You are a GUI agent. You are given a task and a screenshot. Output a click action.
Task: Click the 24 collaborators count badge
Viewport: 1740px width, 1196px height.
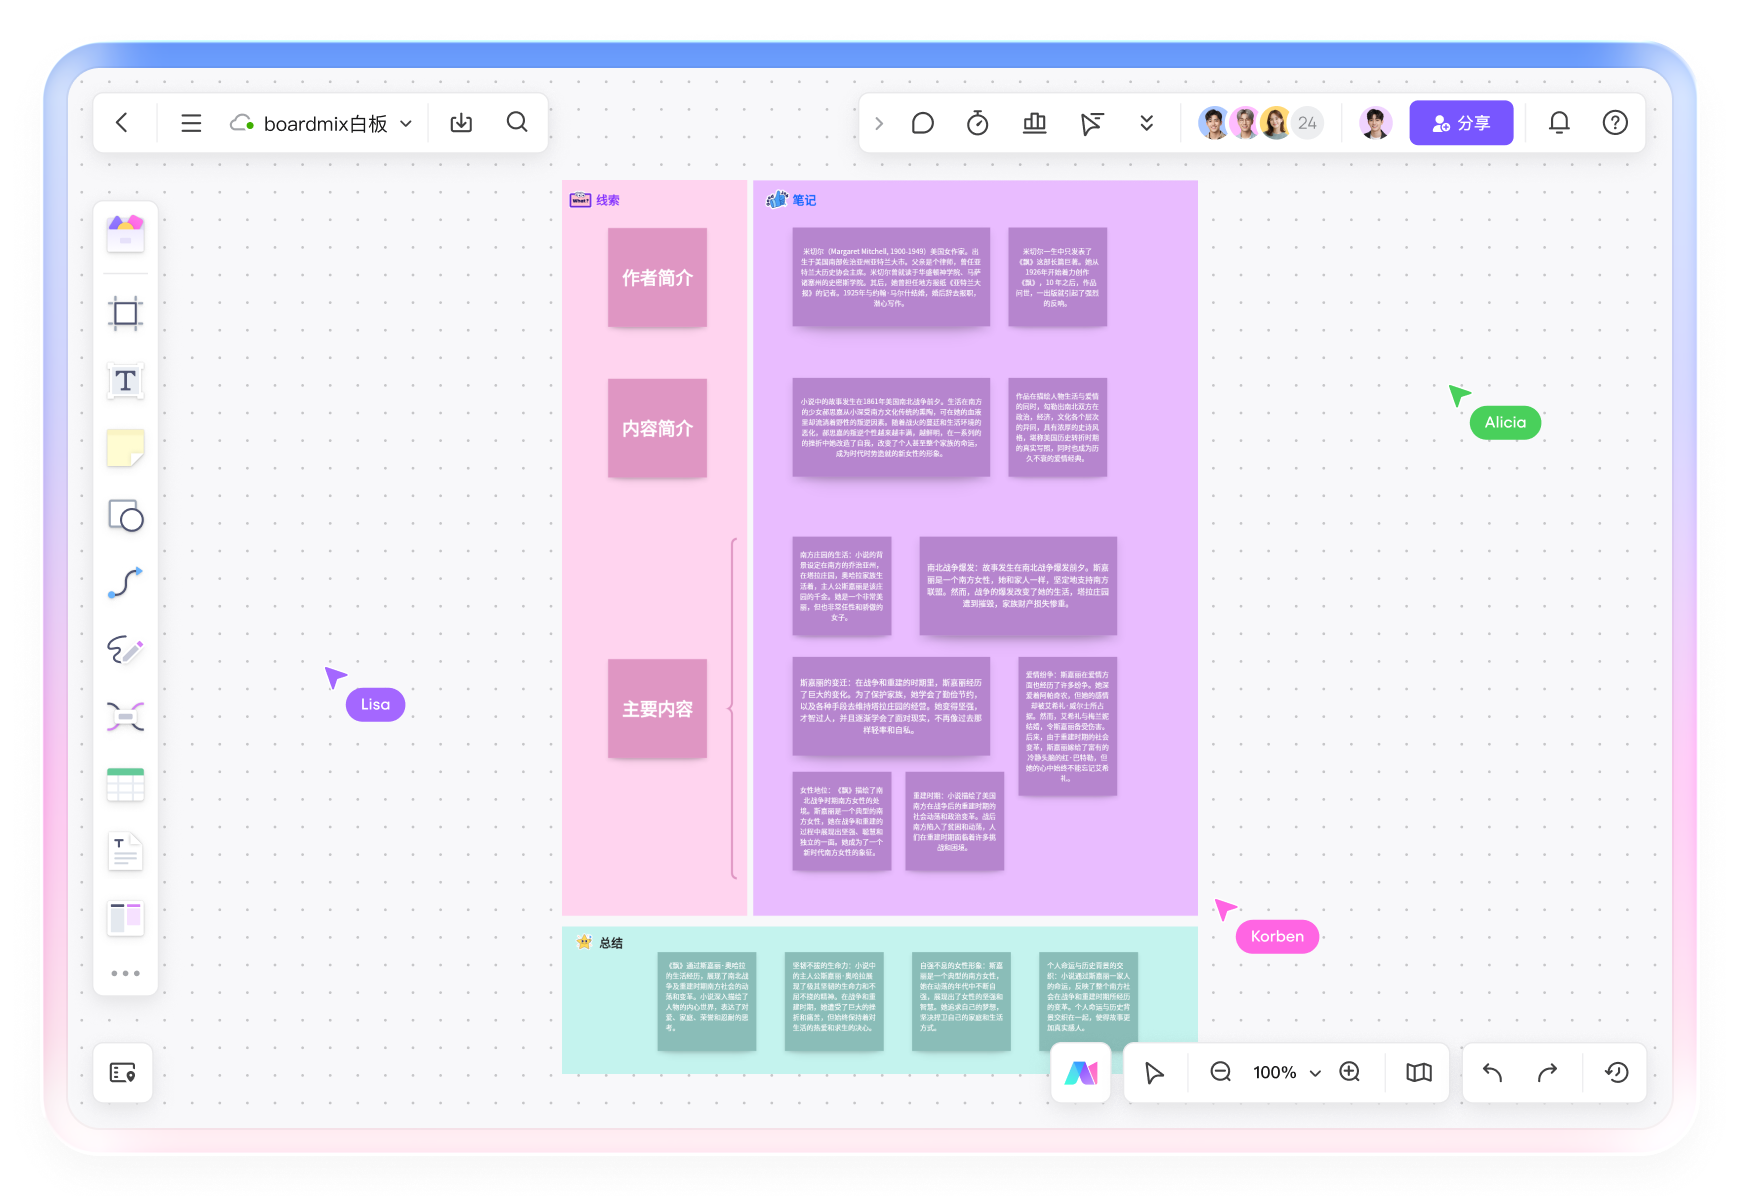tap(1307, 123)
